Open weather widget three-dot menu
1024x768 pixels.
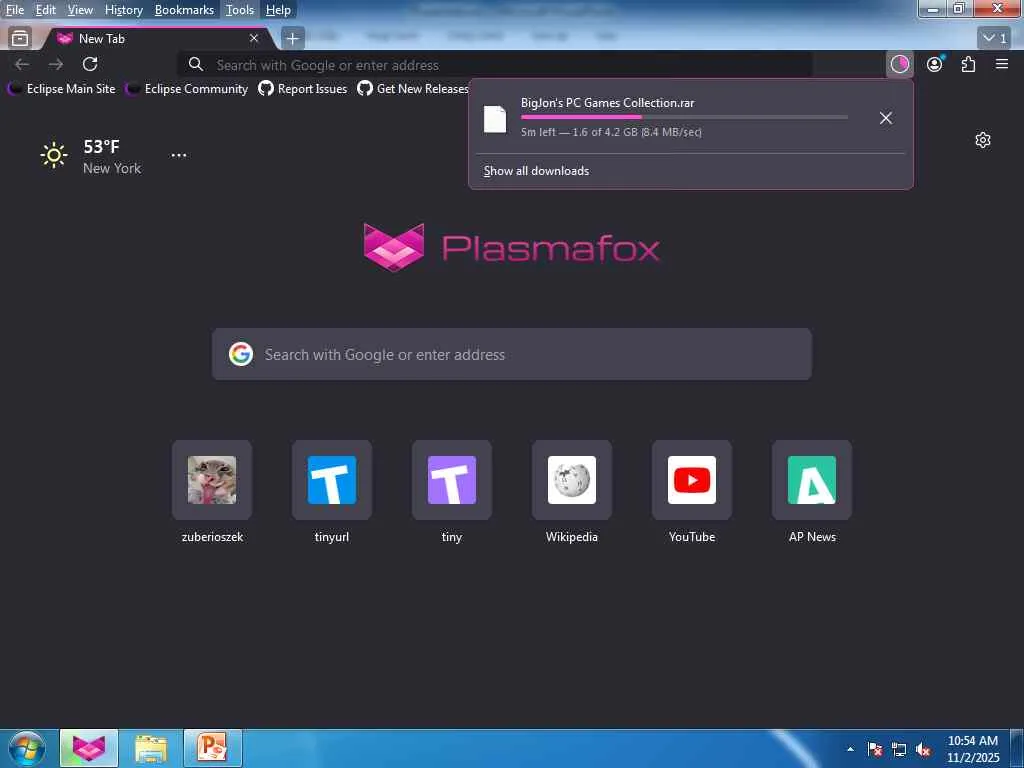pyautogui.click(x=179, y=155)
